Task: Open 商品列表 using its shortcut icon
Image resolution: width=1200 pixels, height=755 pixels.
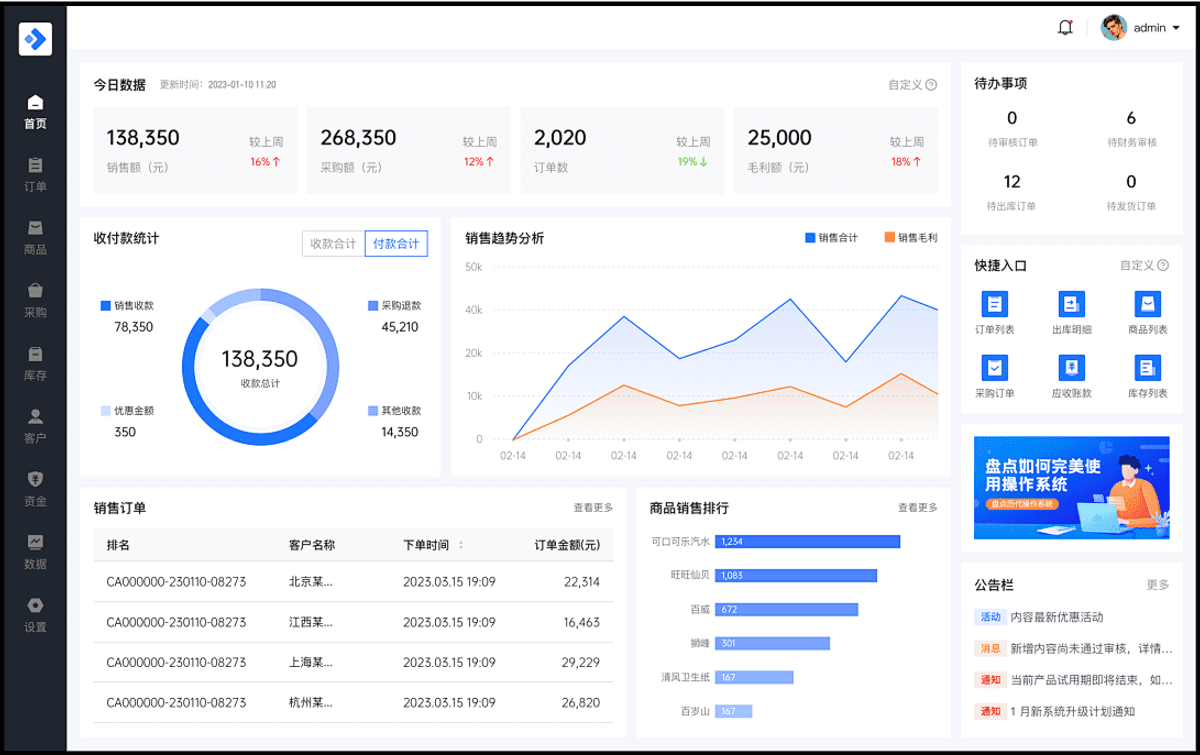Action: (x=1148, y=313)
